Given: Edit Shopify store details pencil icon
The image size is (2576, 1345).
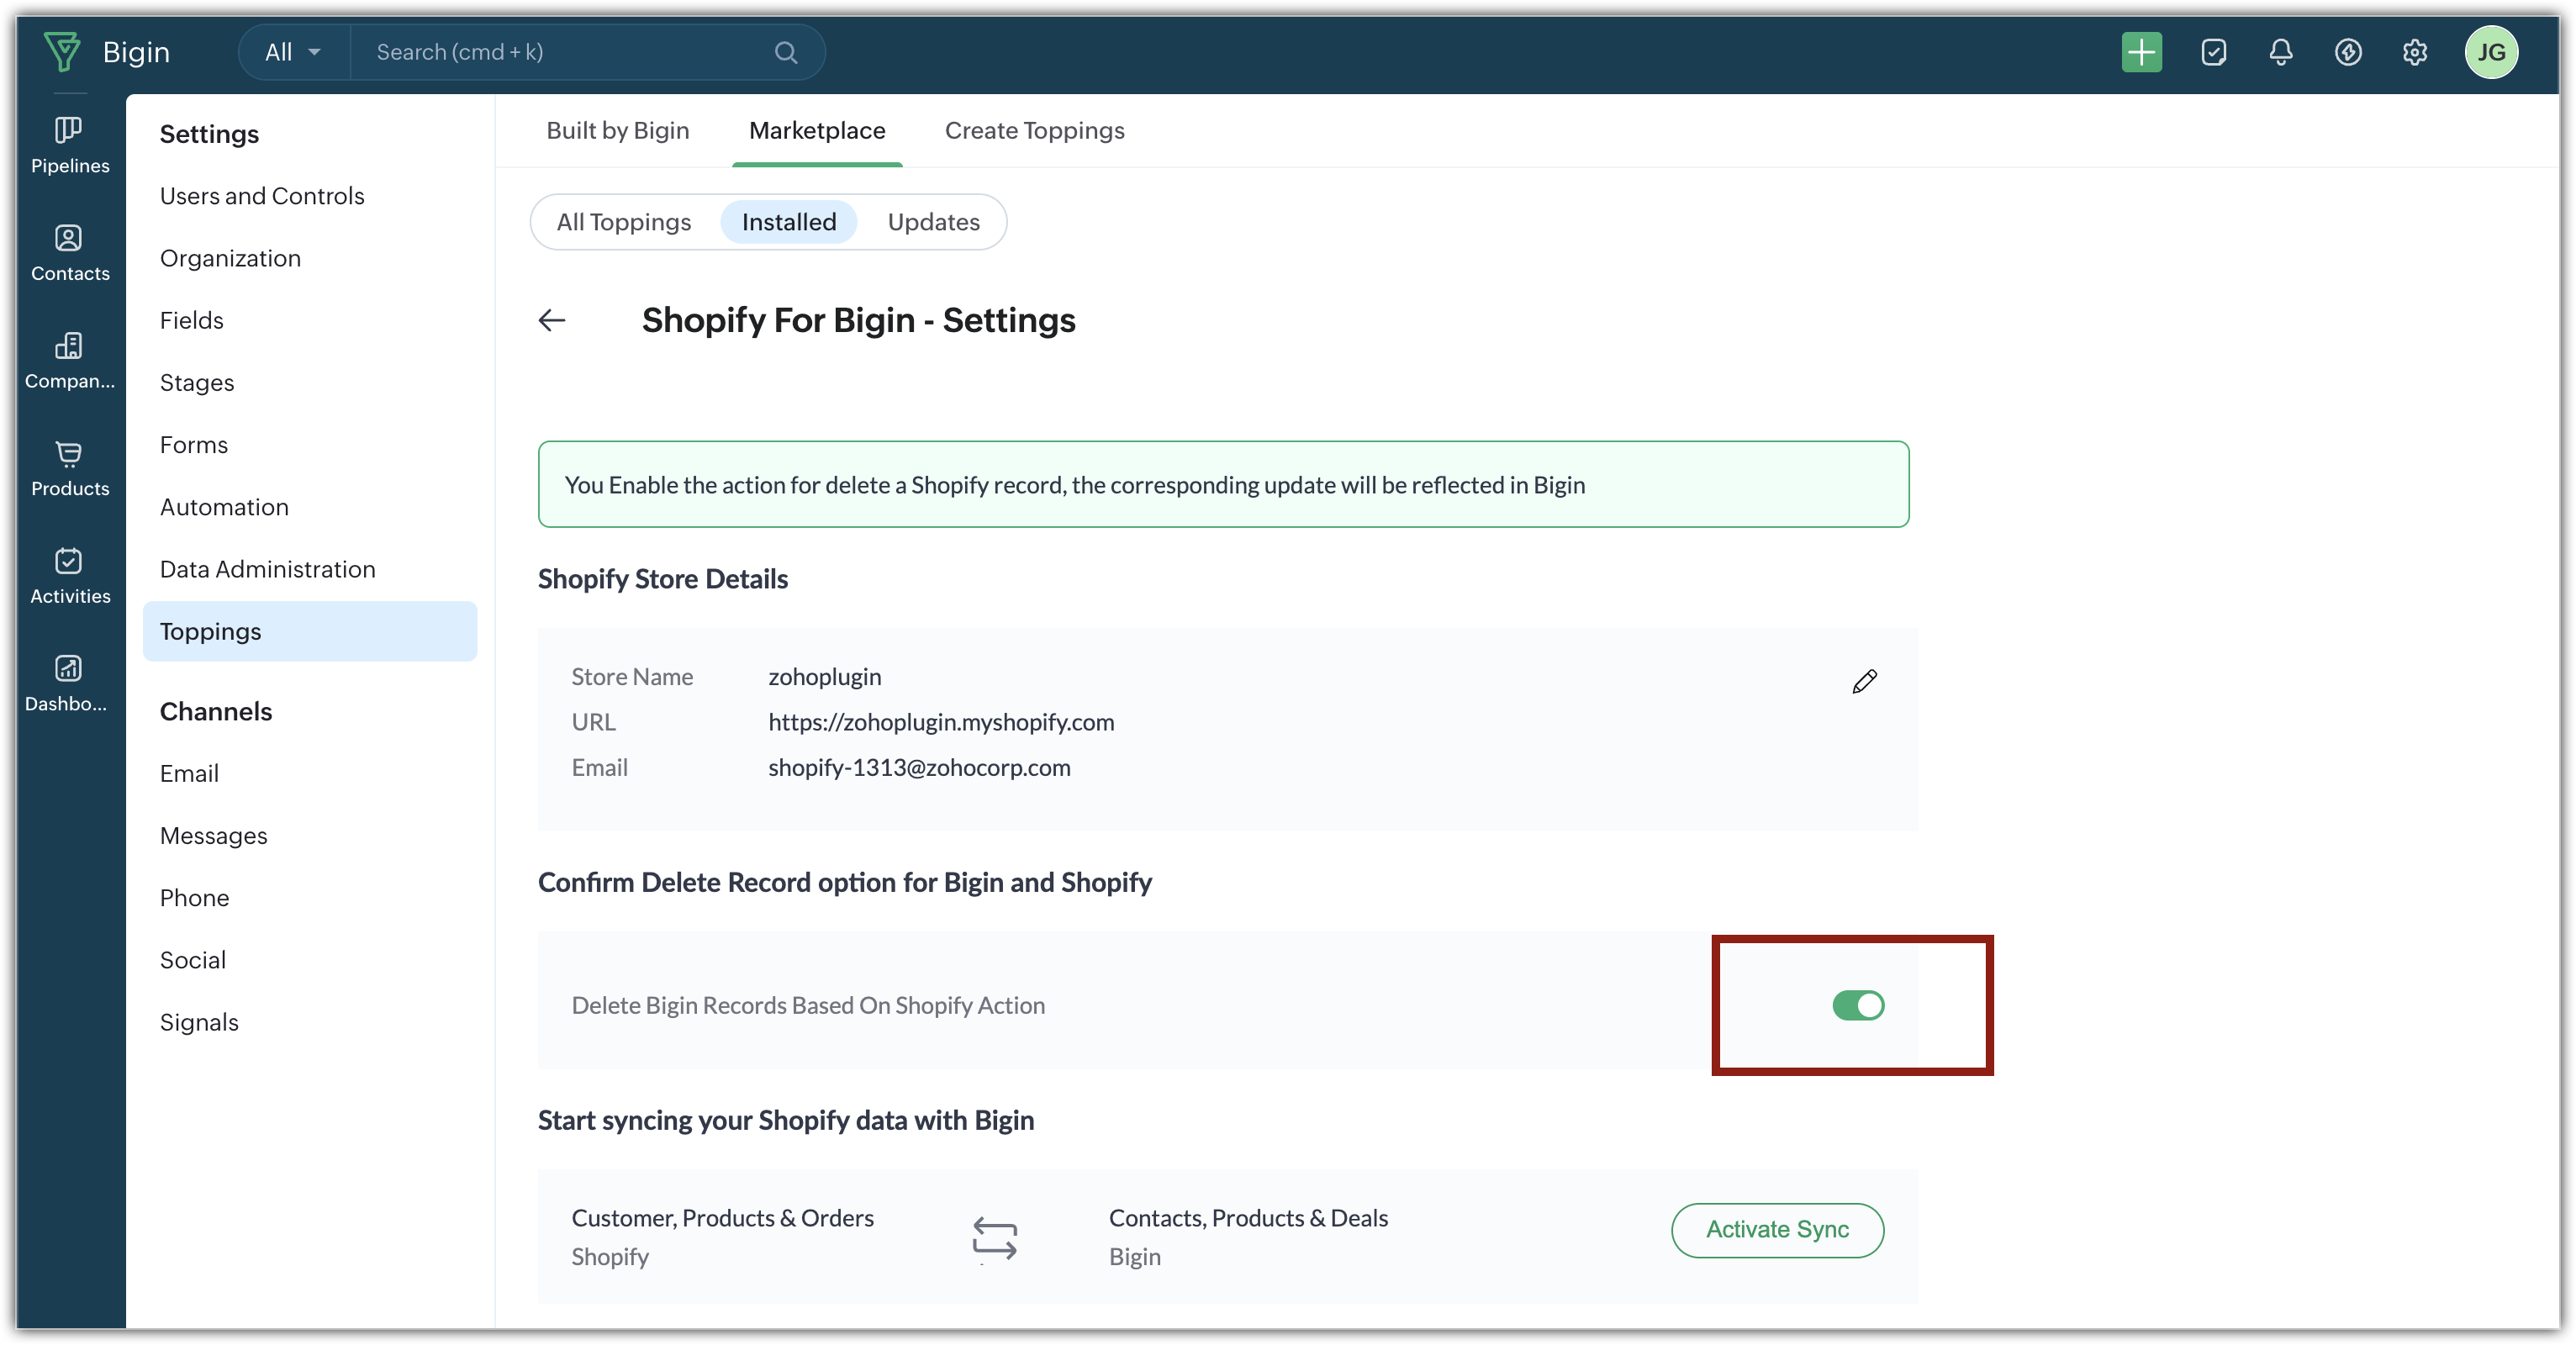Looking at the screenshot, I should tap(1864, 681).
